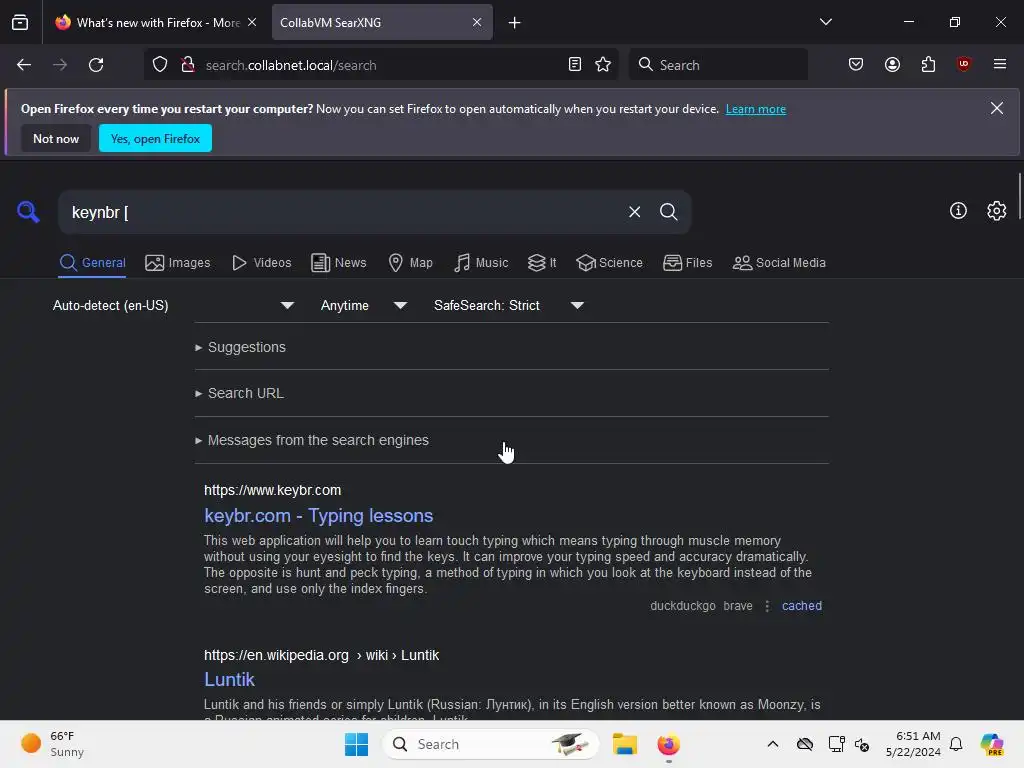Select the Map search category
This screenshot has height=768, width=1024.
tap(411, 263)
